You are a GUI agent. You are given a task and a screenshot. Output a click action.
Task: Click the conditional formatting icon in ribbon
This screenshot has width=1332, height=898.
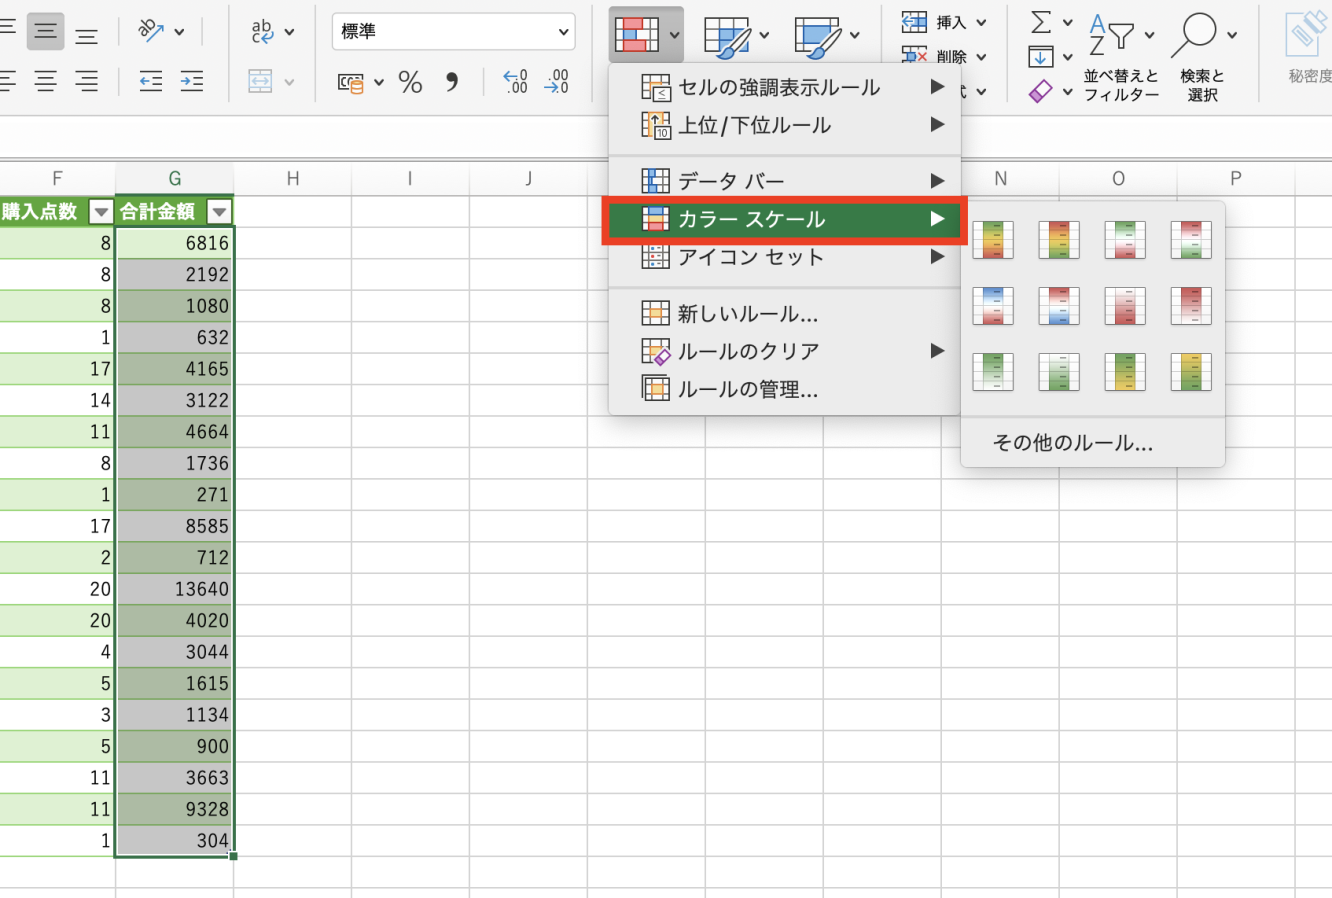click(x=637, y=35)
